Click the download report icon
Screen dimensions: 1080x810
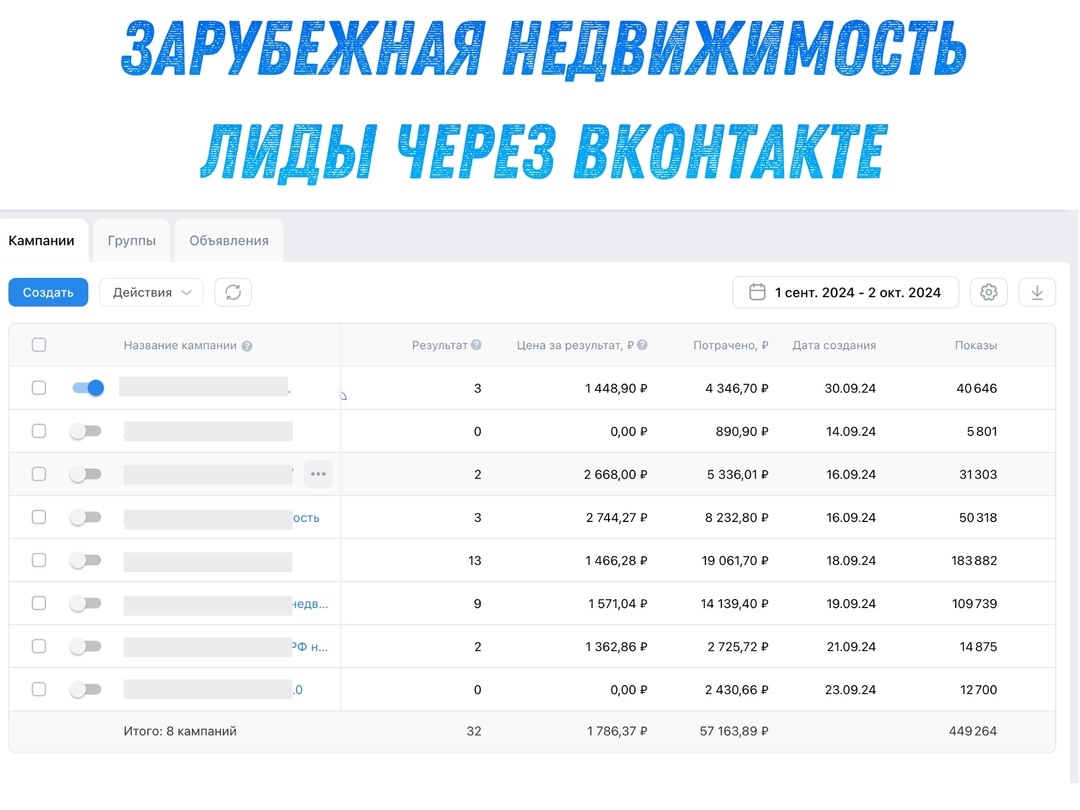[1037, 292]
